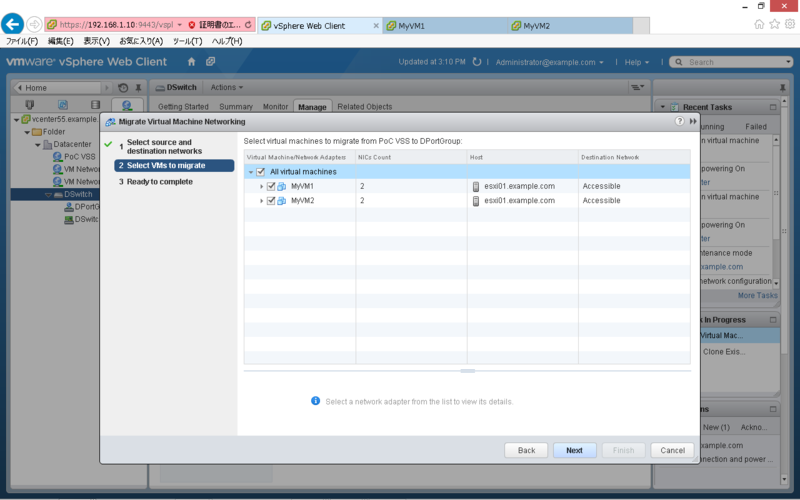Open the ファイル(F) menu

coord(22,41)
